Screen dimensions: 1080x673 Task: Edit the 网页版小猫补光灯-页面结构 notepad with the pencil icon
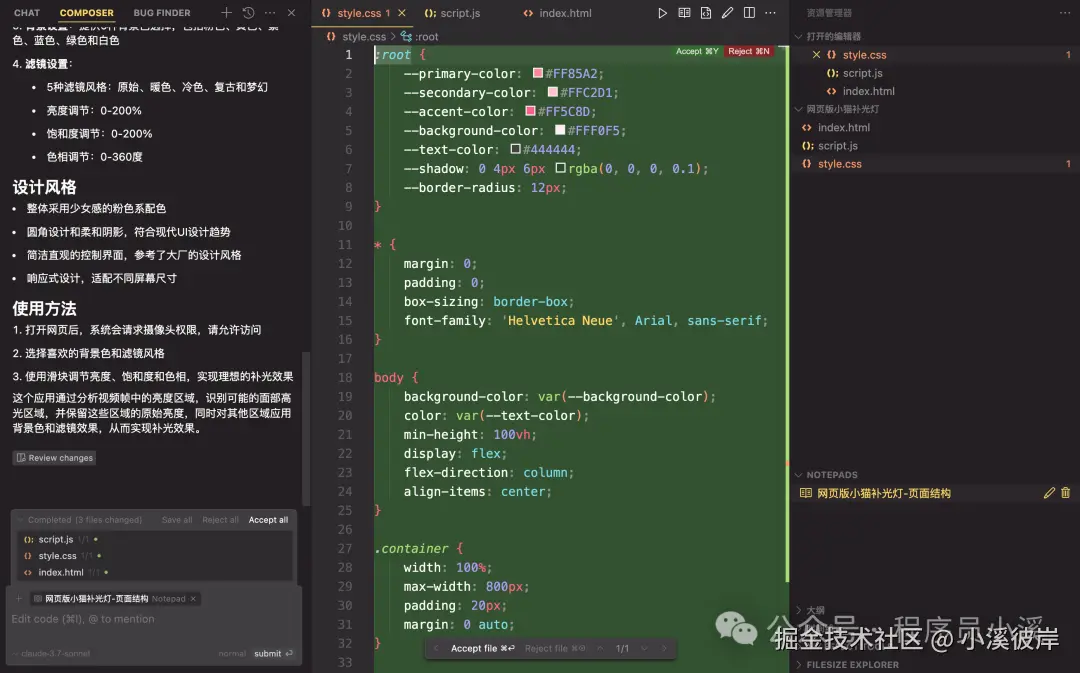1049,493
